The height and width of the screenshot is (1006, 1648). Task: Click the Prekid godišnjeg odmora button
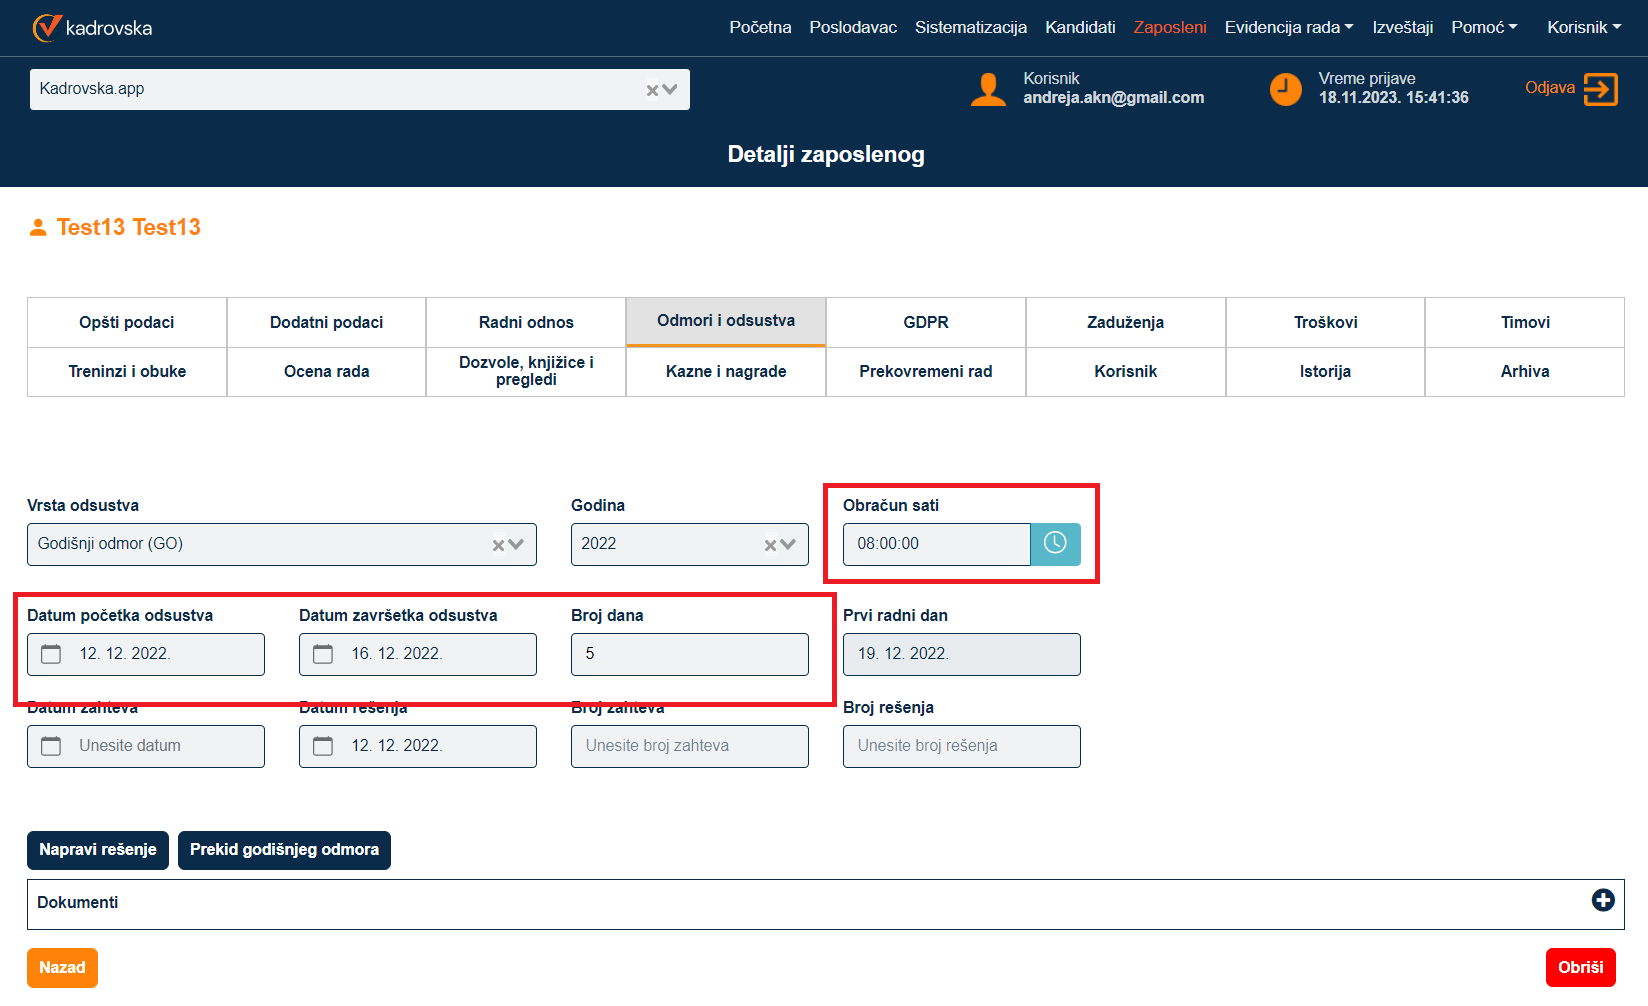coord(284,850)
